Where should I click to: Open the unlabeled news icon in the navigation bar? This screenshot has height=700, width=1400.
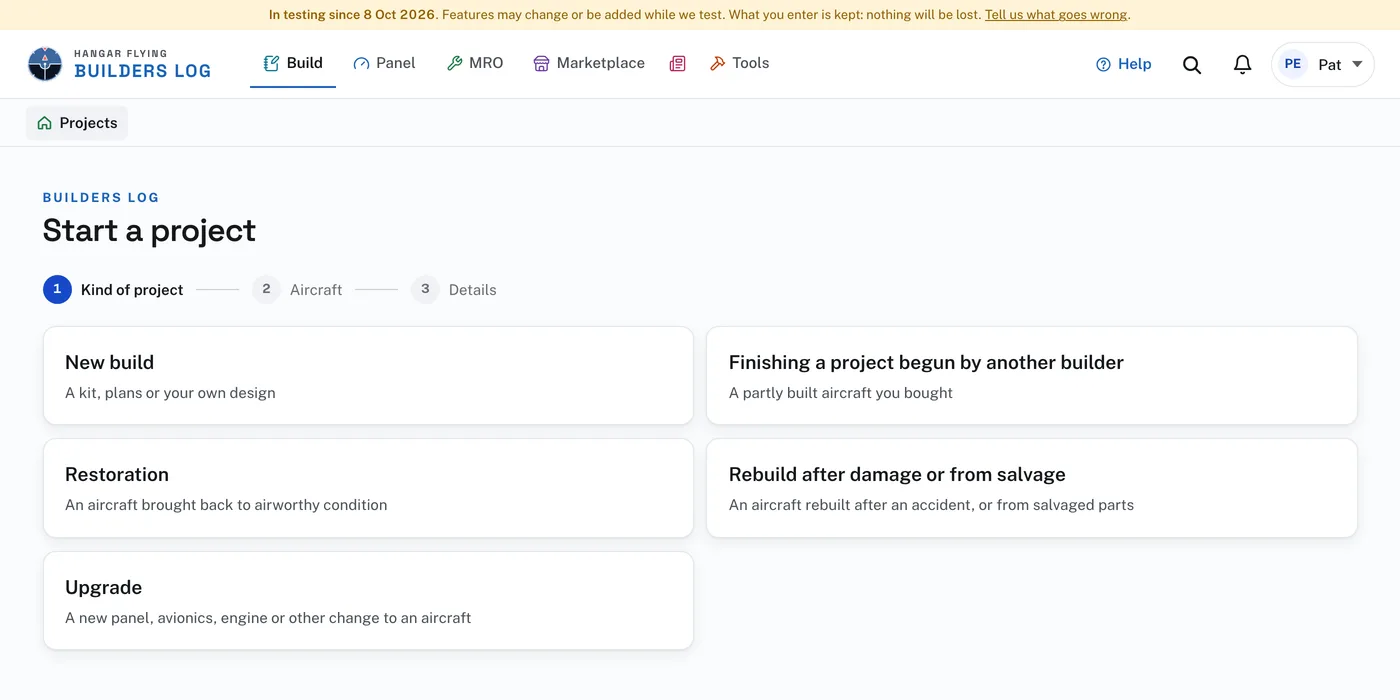click(678, 64)
